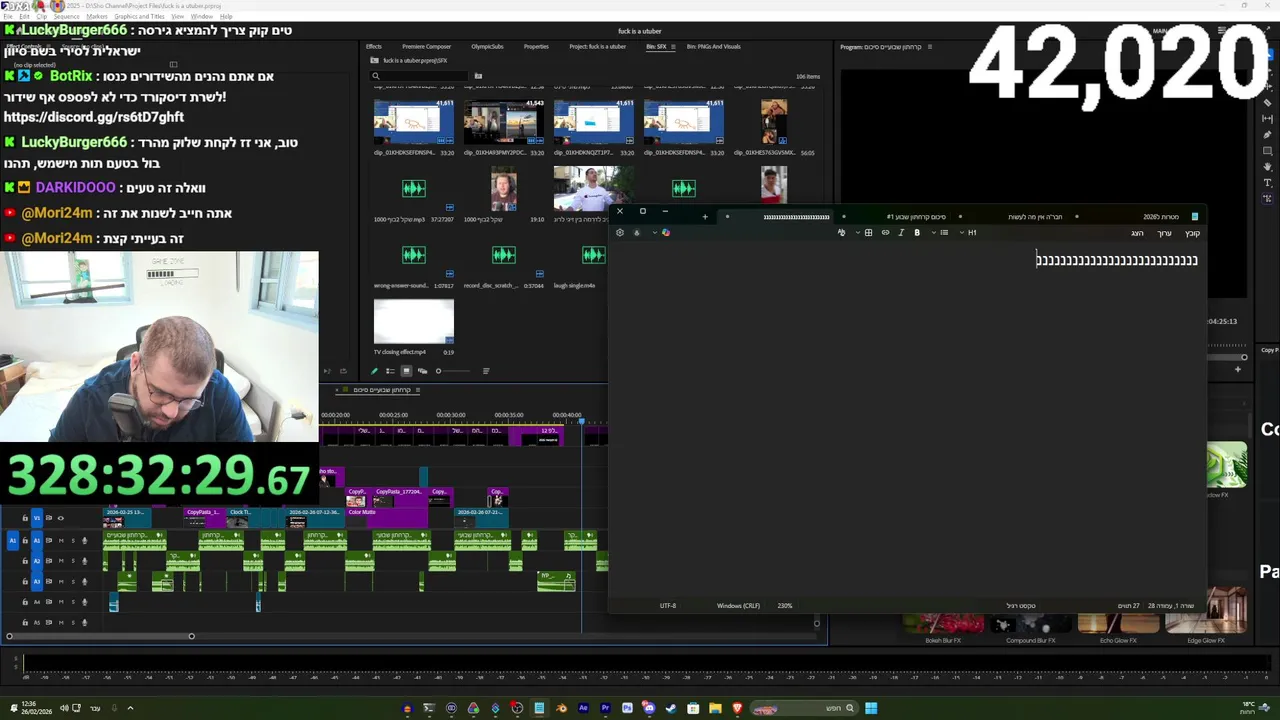Solo audio track A1
1280x720 pixels.
pyautogui.click(x=73, y=541)
